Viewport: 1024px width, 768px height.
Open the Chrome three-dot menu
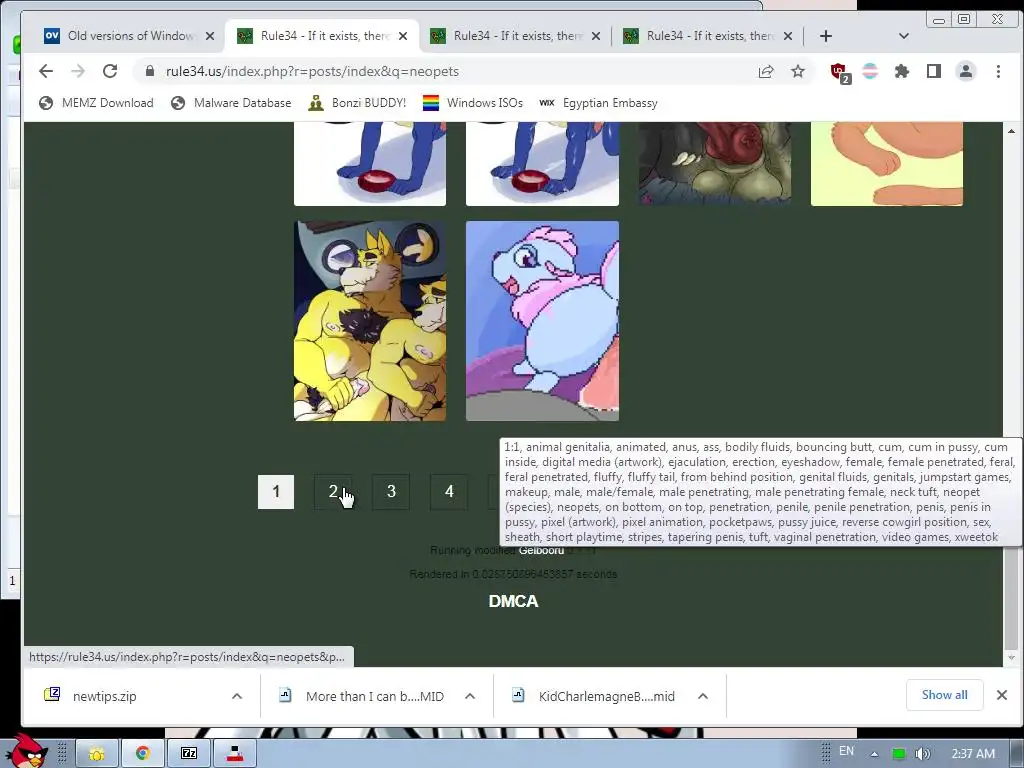pyautogui.click(x=998, y=71)
